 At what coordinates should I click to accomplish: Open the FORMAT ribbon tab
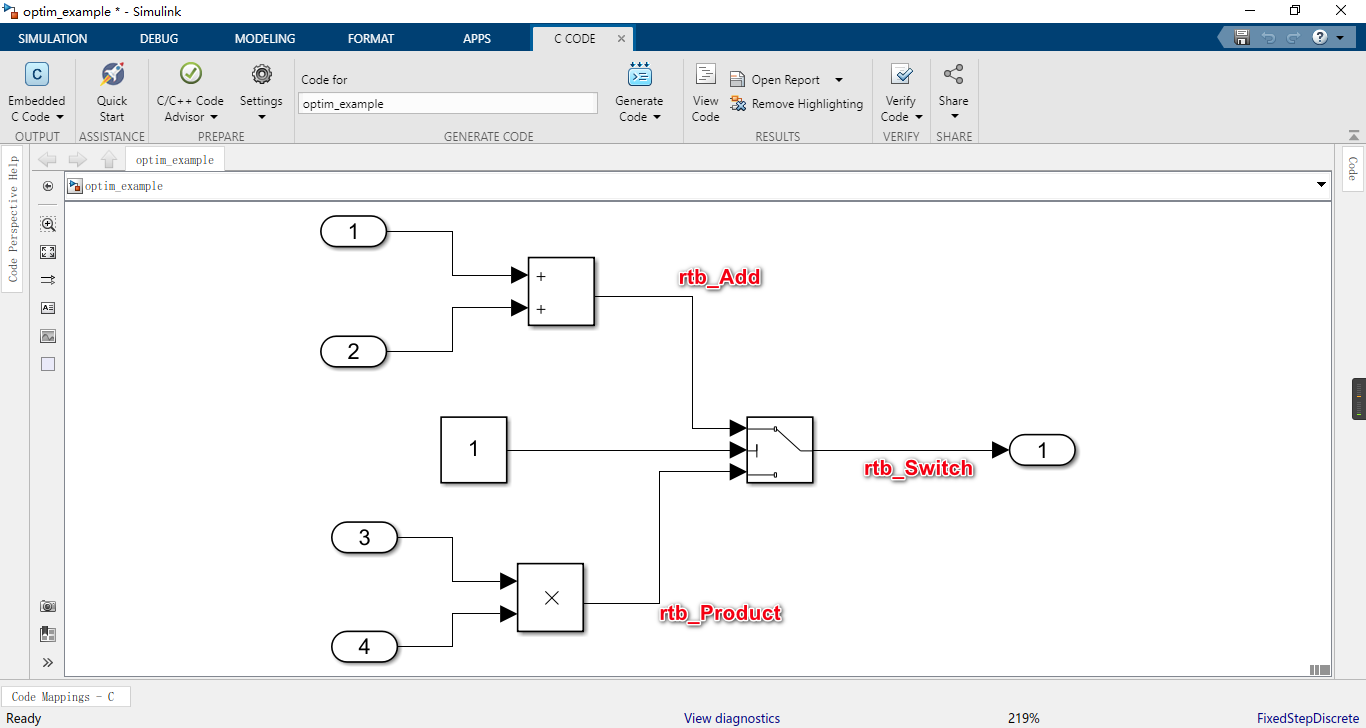coord(370,38)
